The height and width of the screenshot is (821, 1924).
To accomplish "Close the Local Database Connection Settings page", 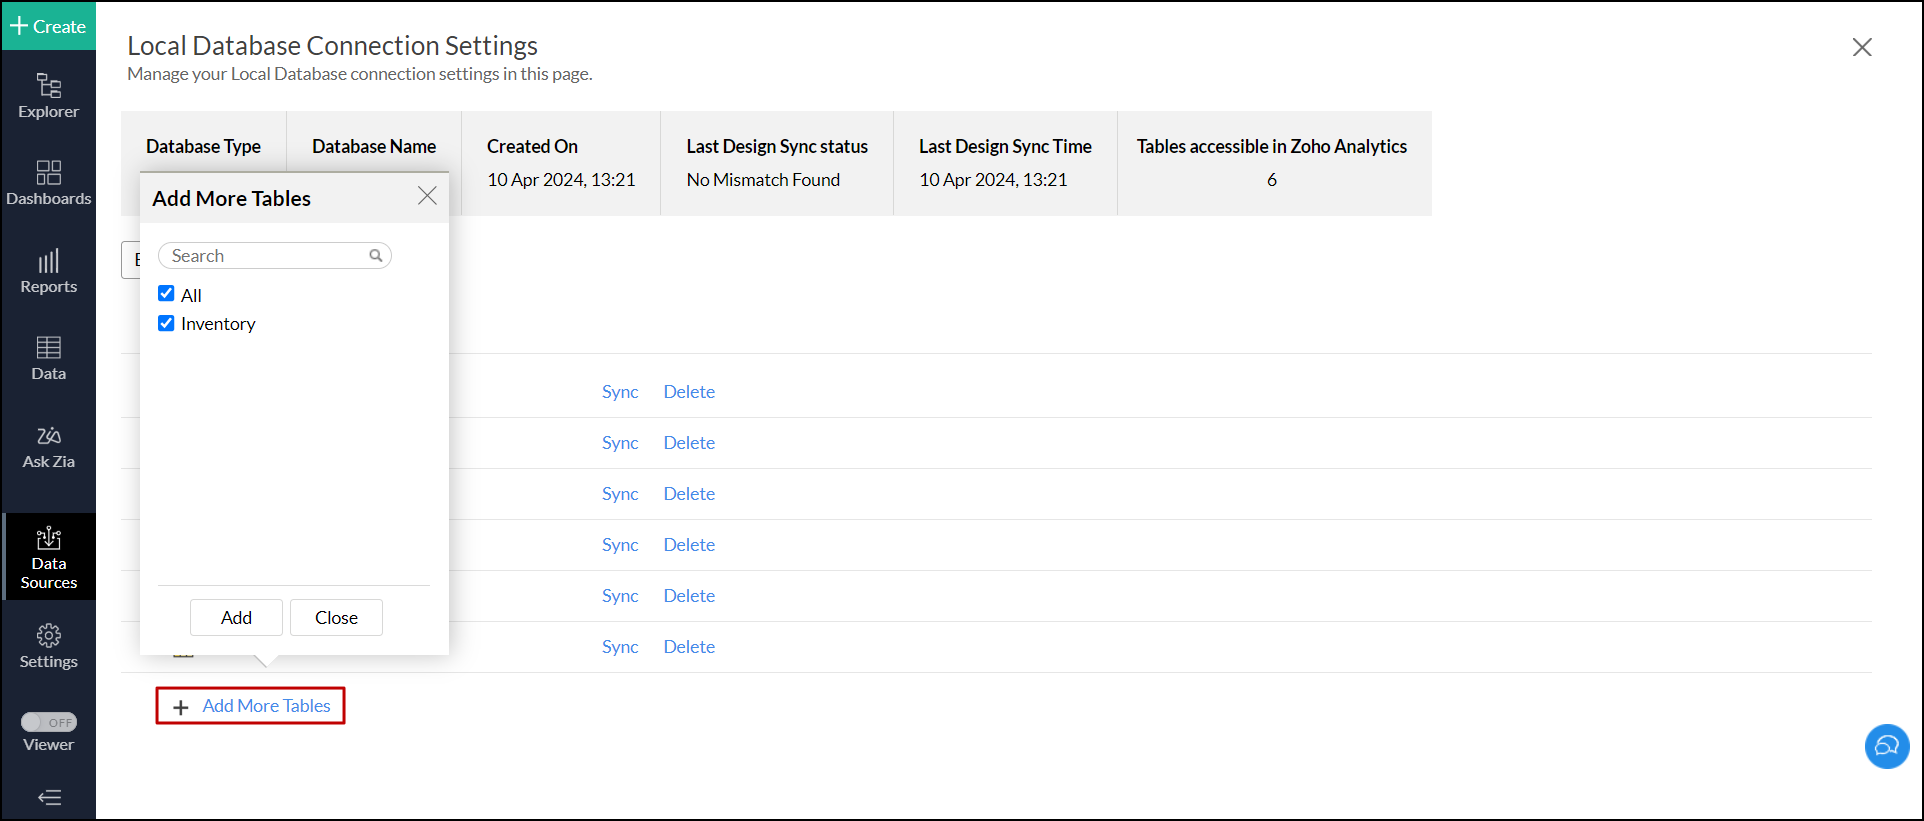I will click(1861, 47).
